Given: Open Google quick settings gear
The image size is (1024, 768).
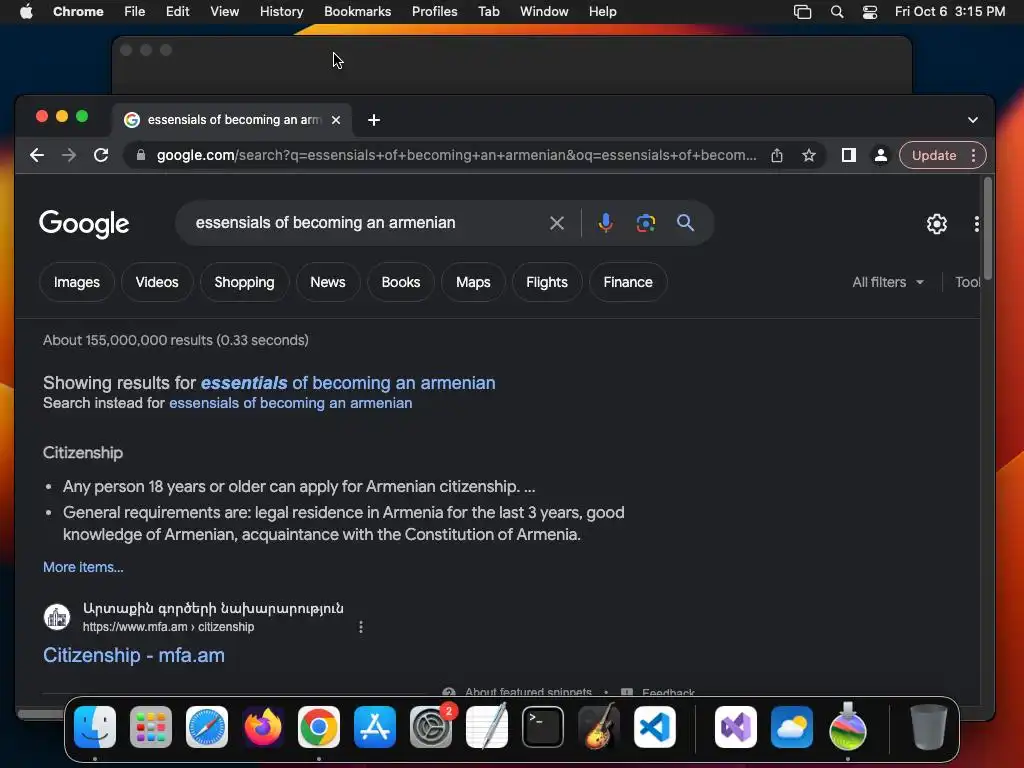Looking at the screenshot, I should 936,224.
